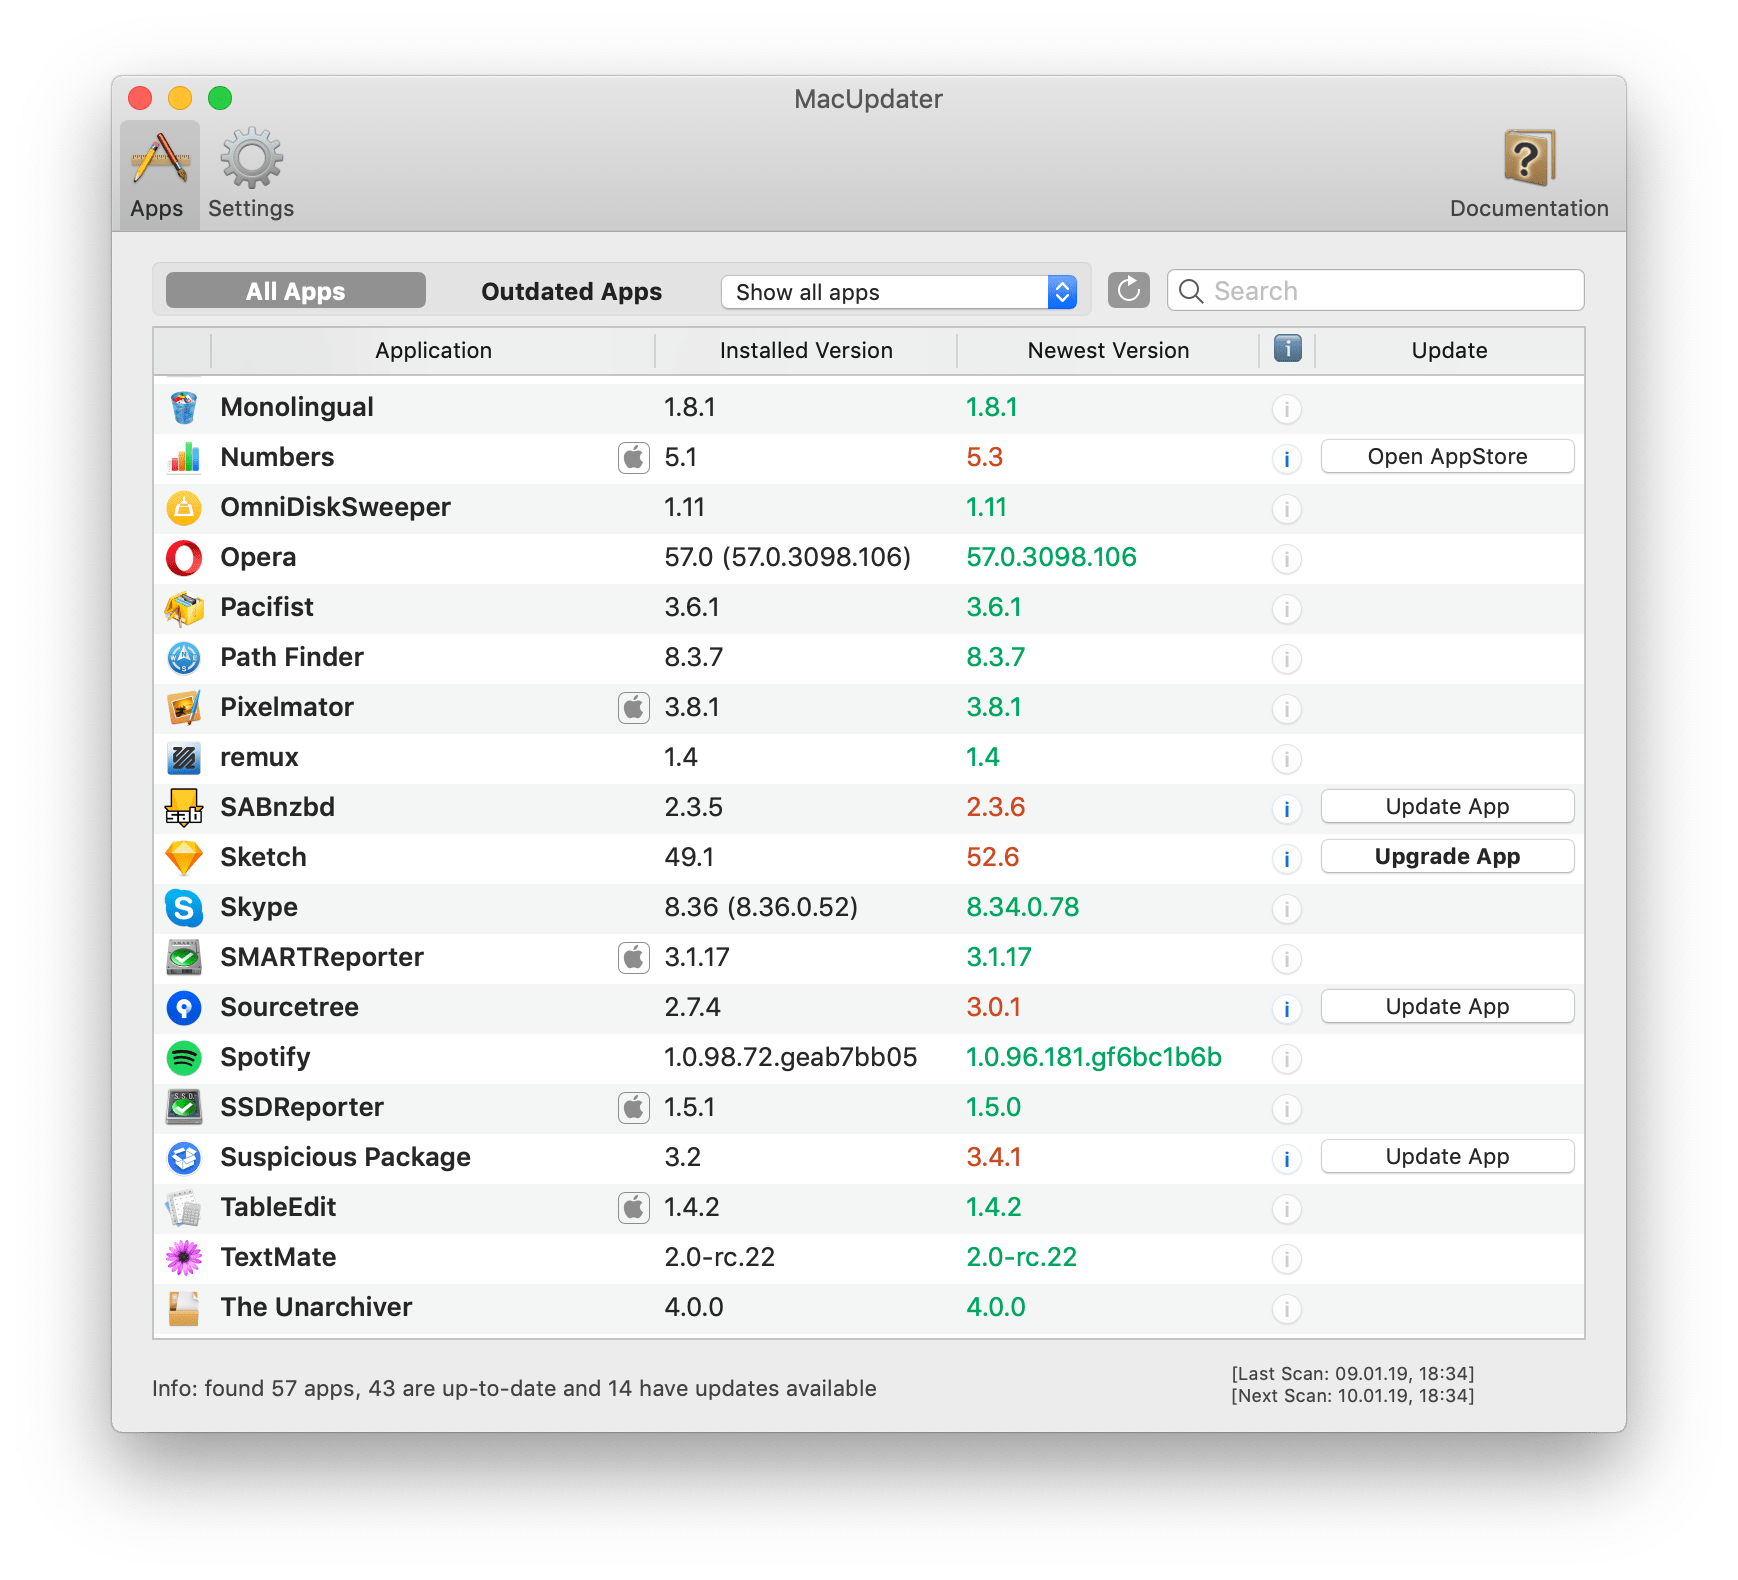This screenshot has width=1738, height=1580.
Task: Click Sketch's newest version 52.6
Action: coord(992,857)
